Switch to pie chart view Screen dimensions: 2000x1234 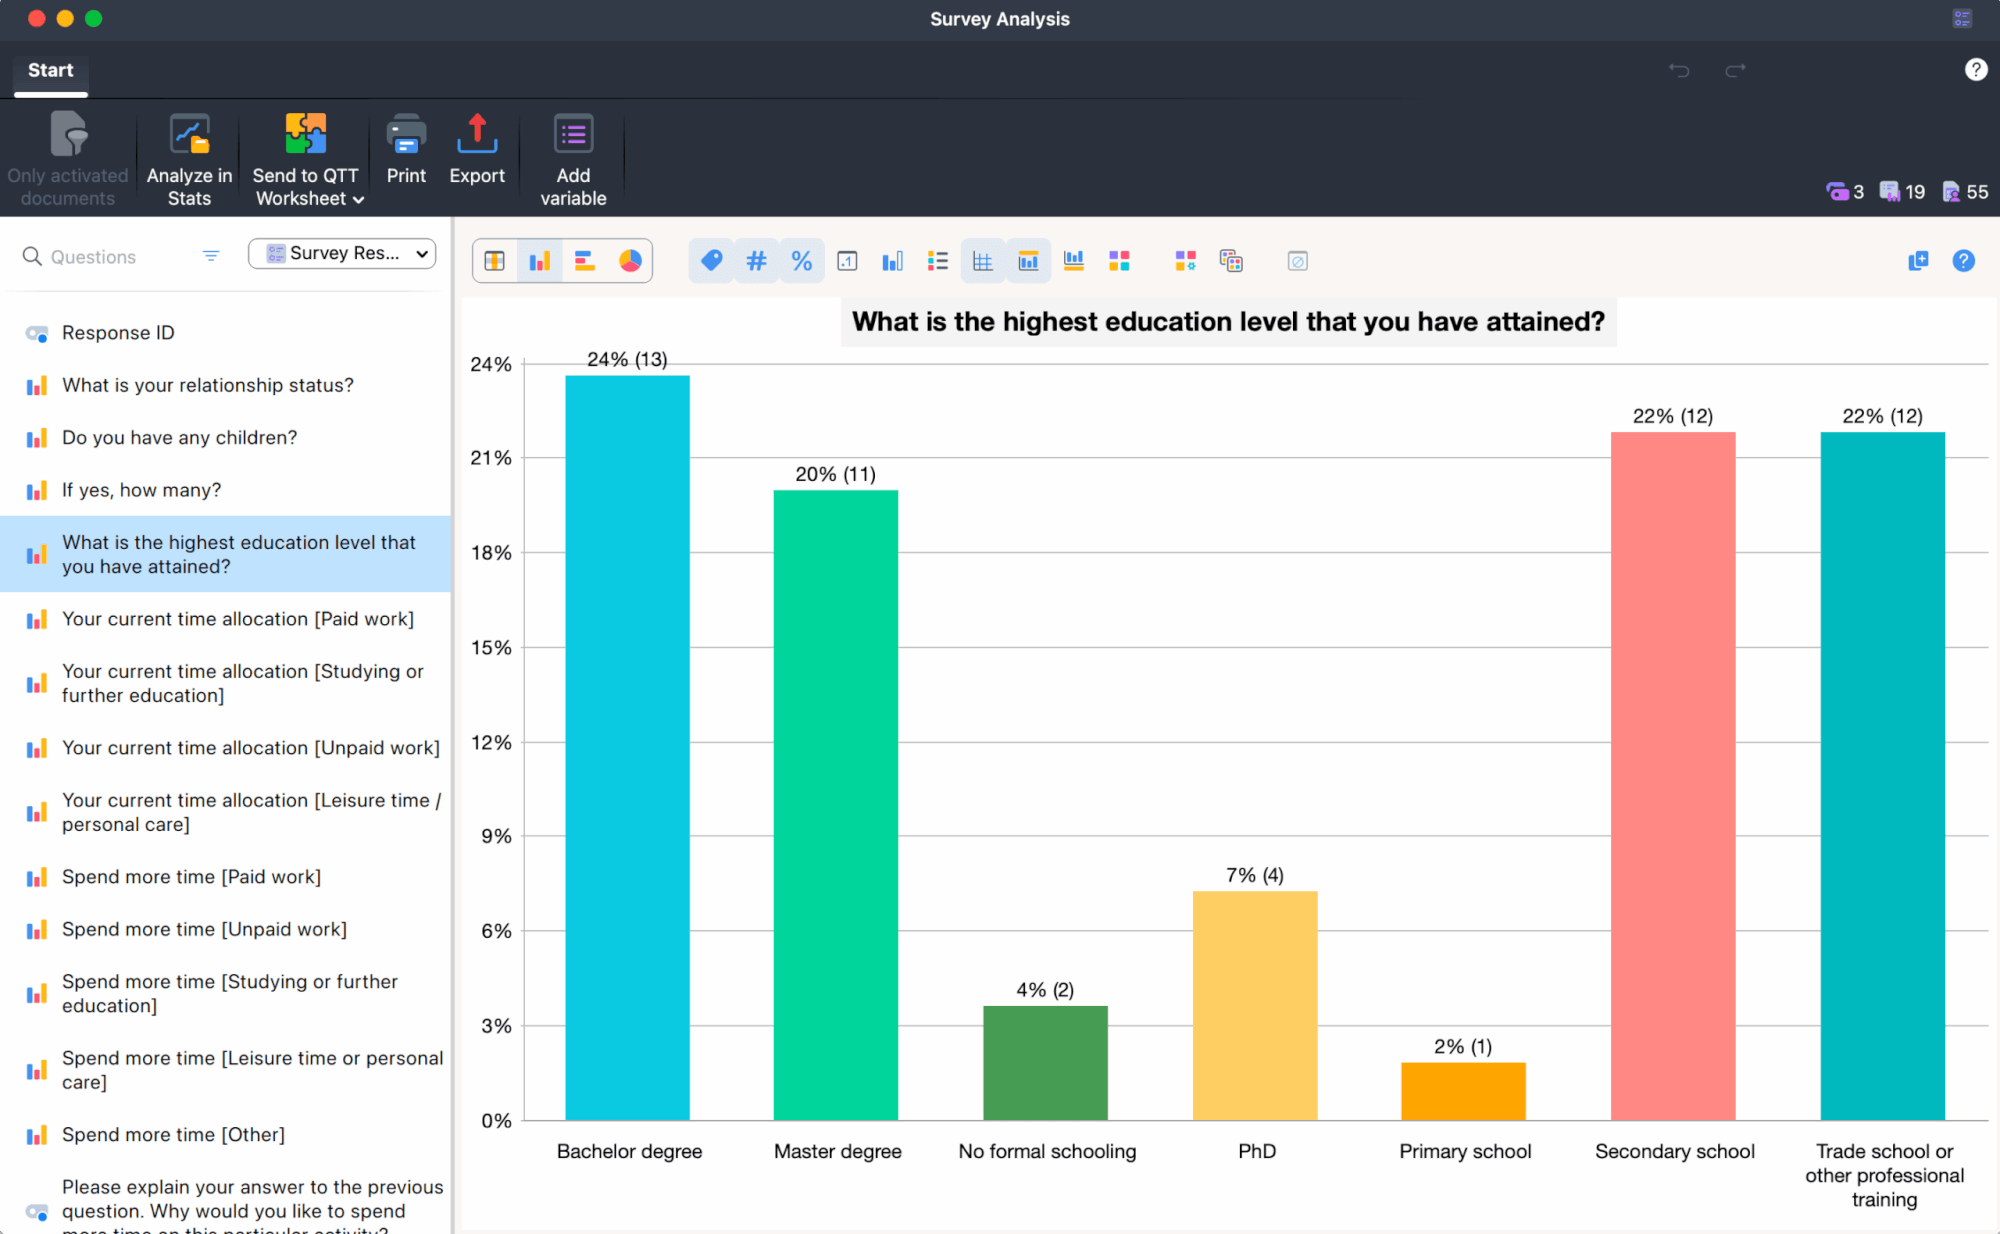pos(630,260)
